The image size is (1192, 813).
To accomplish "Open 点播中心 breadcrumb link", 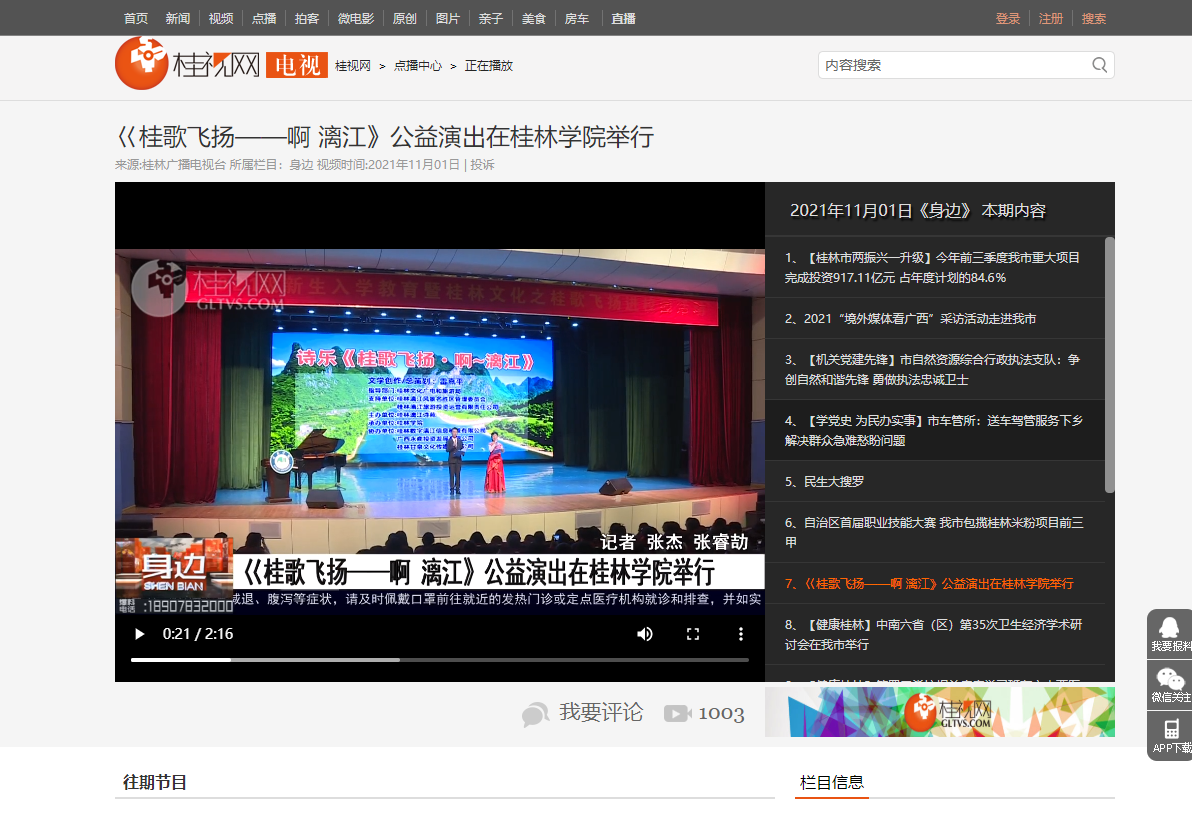I will (x=418, y=66).
